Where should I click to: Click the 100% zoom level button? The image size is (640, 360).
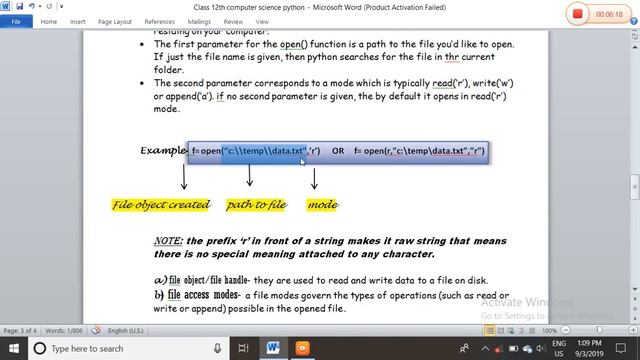click(549, 331)
